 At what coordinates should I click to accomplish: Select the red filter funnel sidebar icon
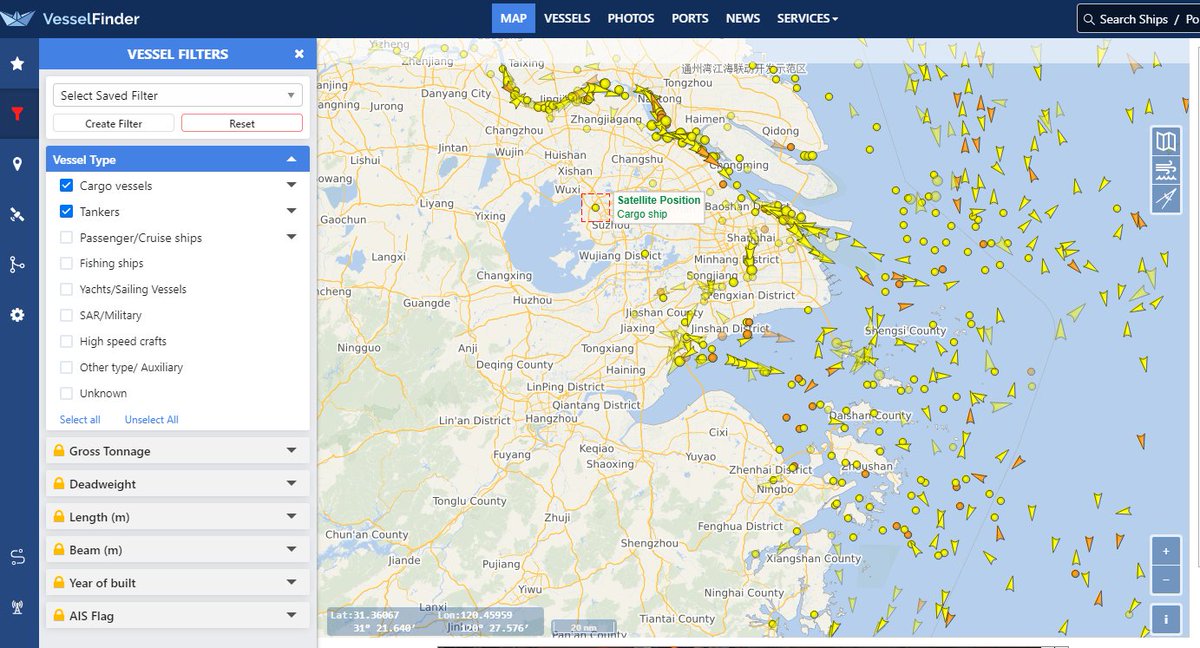click(x=17, y=114)
